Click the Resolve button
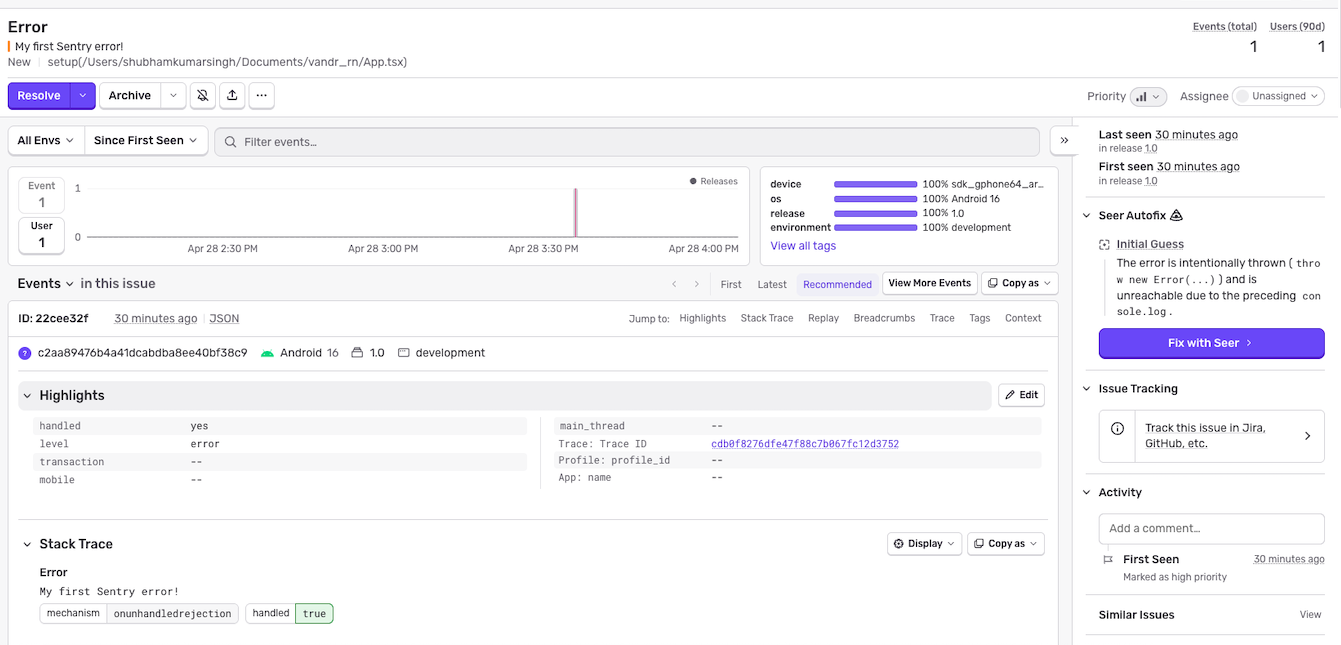This screenshot has height=645, width=1341. (39, 96)
